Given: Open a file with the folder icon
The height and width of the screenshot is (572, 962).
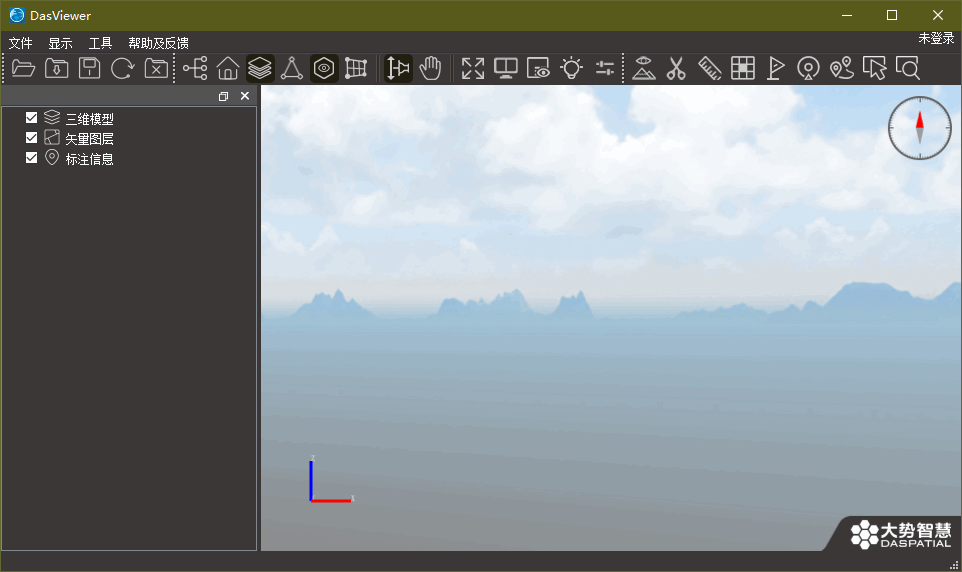Looking at the screenshot, I should (x=23, y=68).
